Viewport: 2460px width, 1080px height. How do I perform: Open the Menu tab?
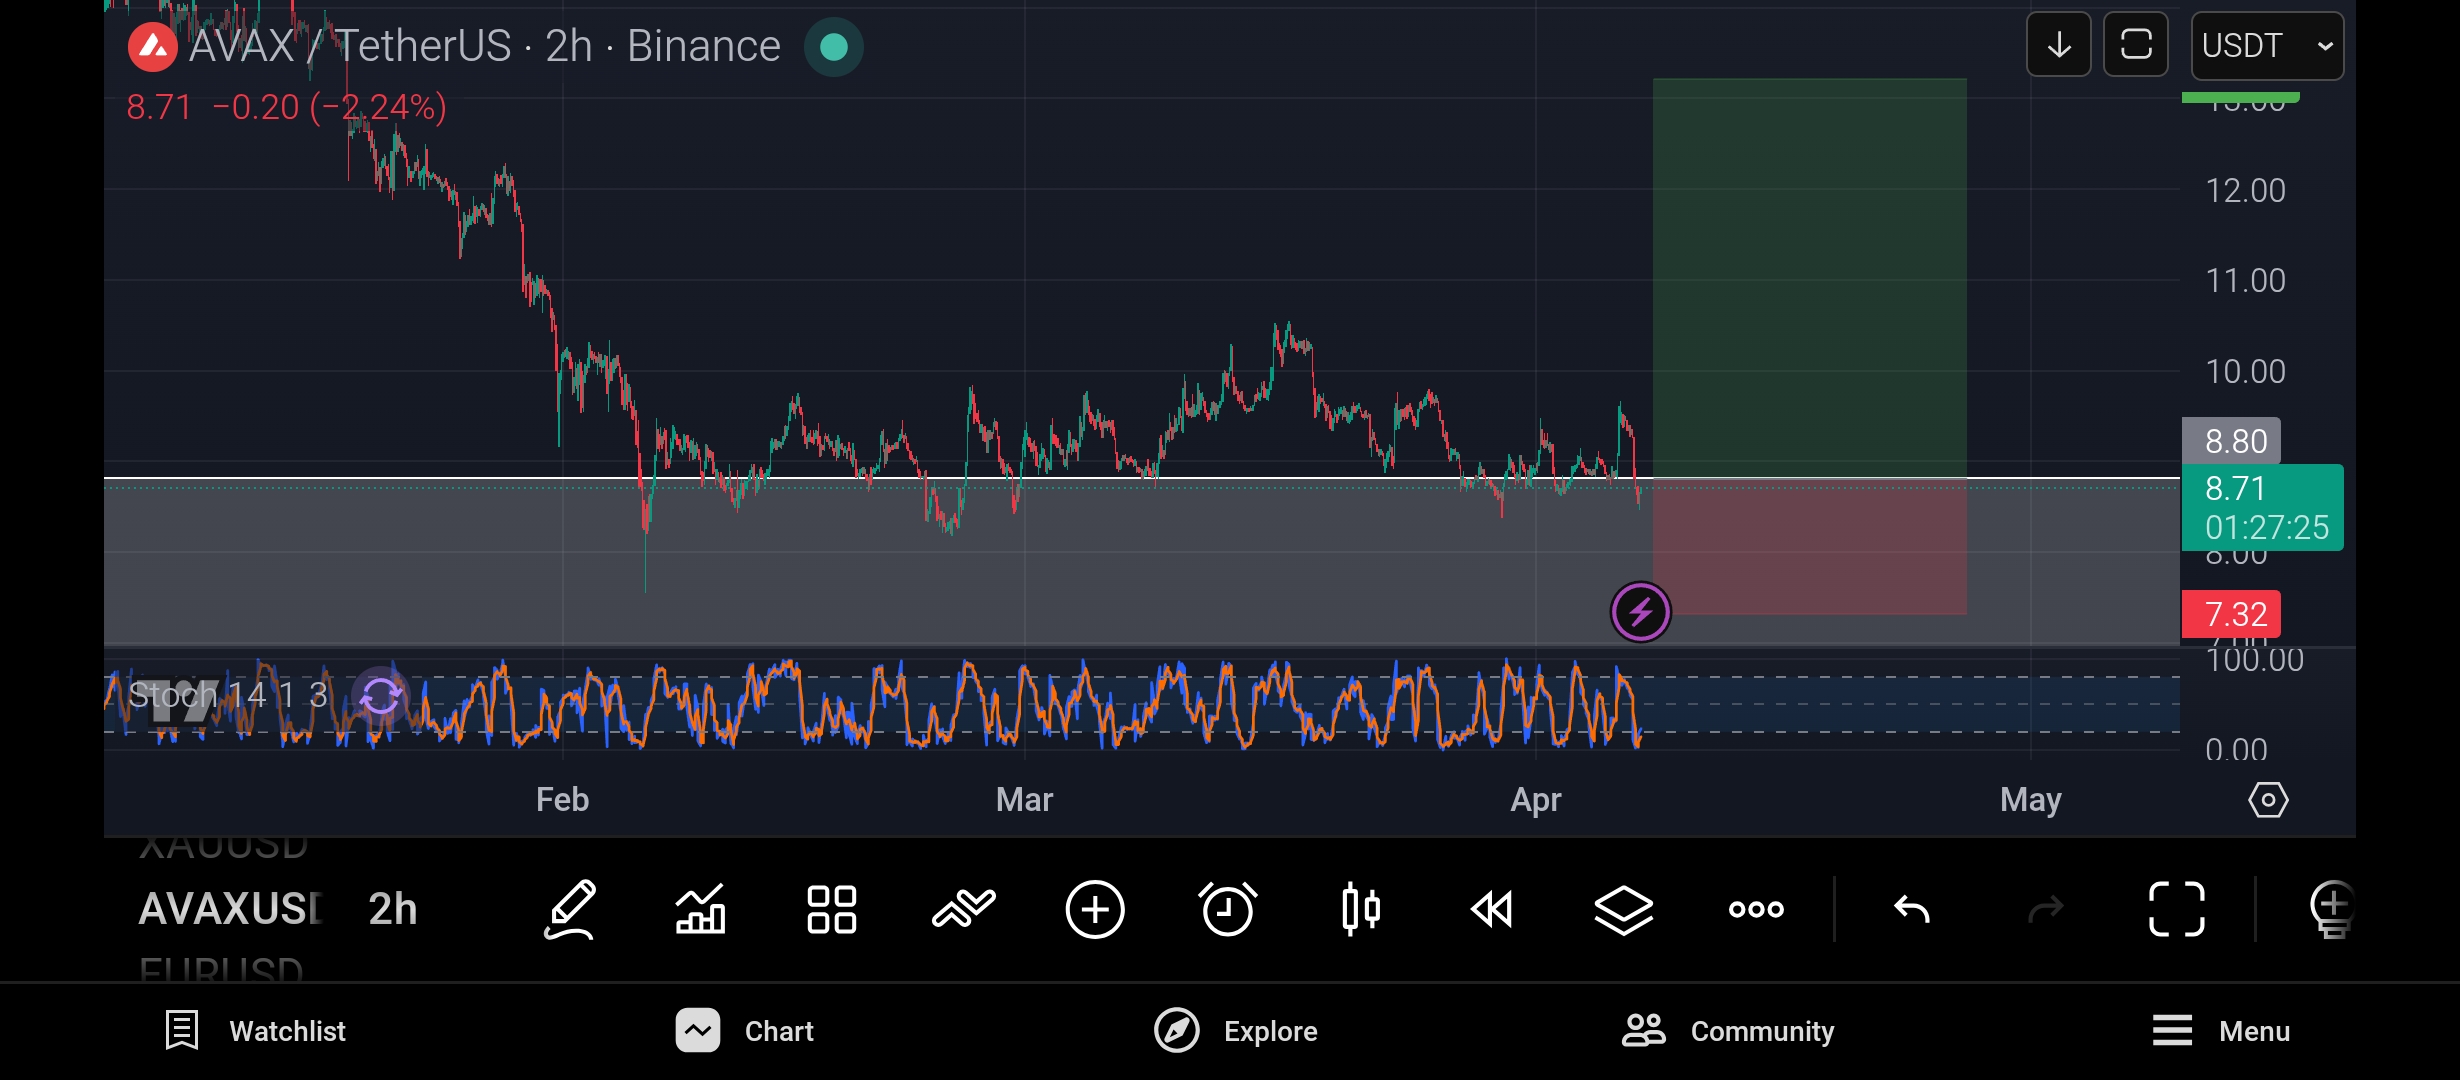pyautogui.click(x=2221, y=1031)
